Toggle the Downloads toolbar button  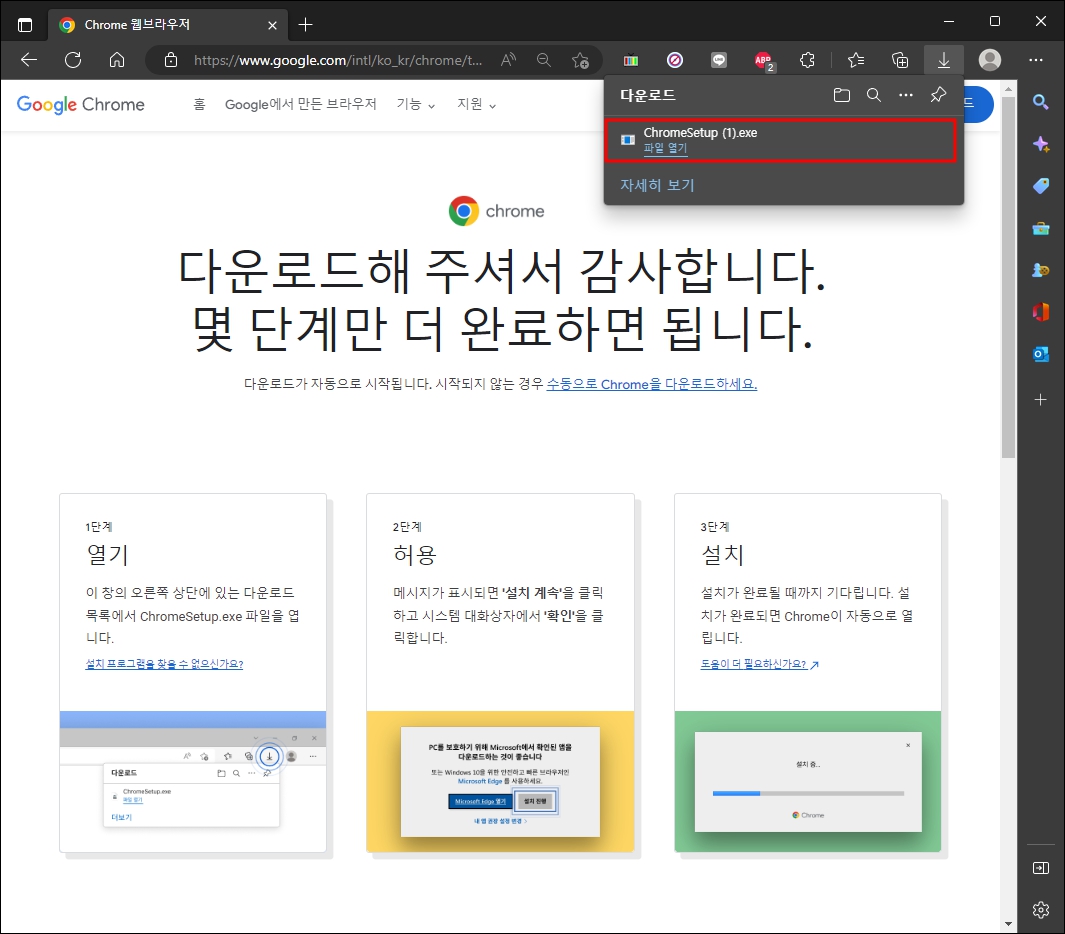[x=943, y=60]
